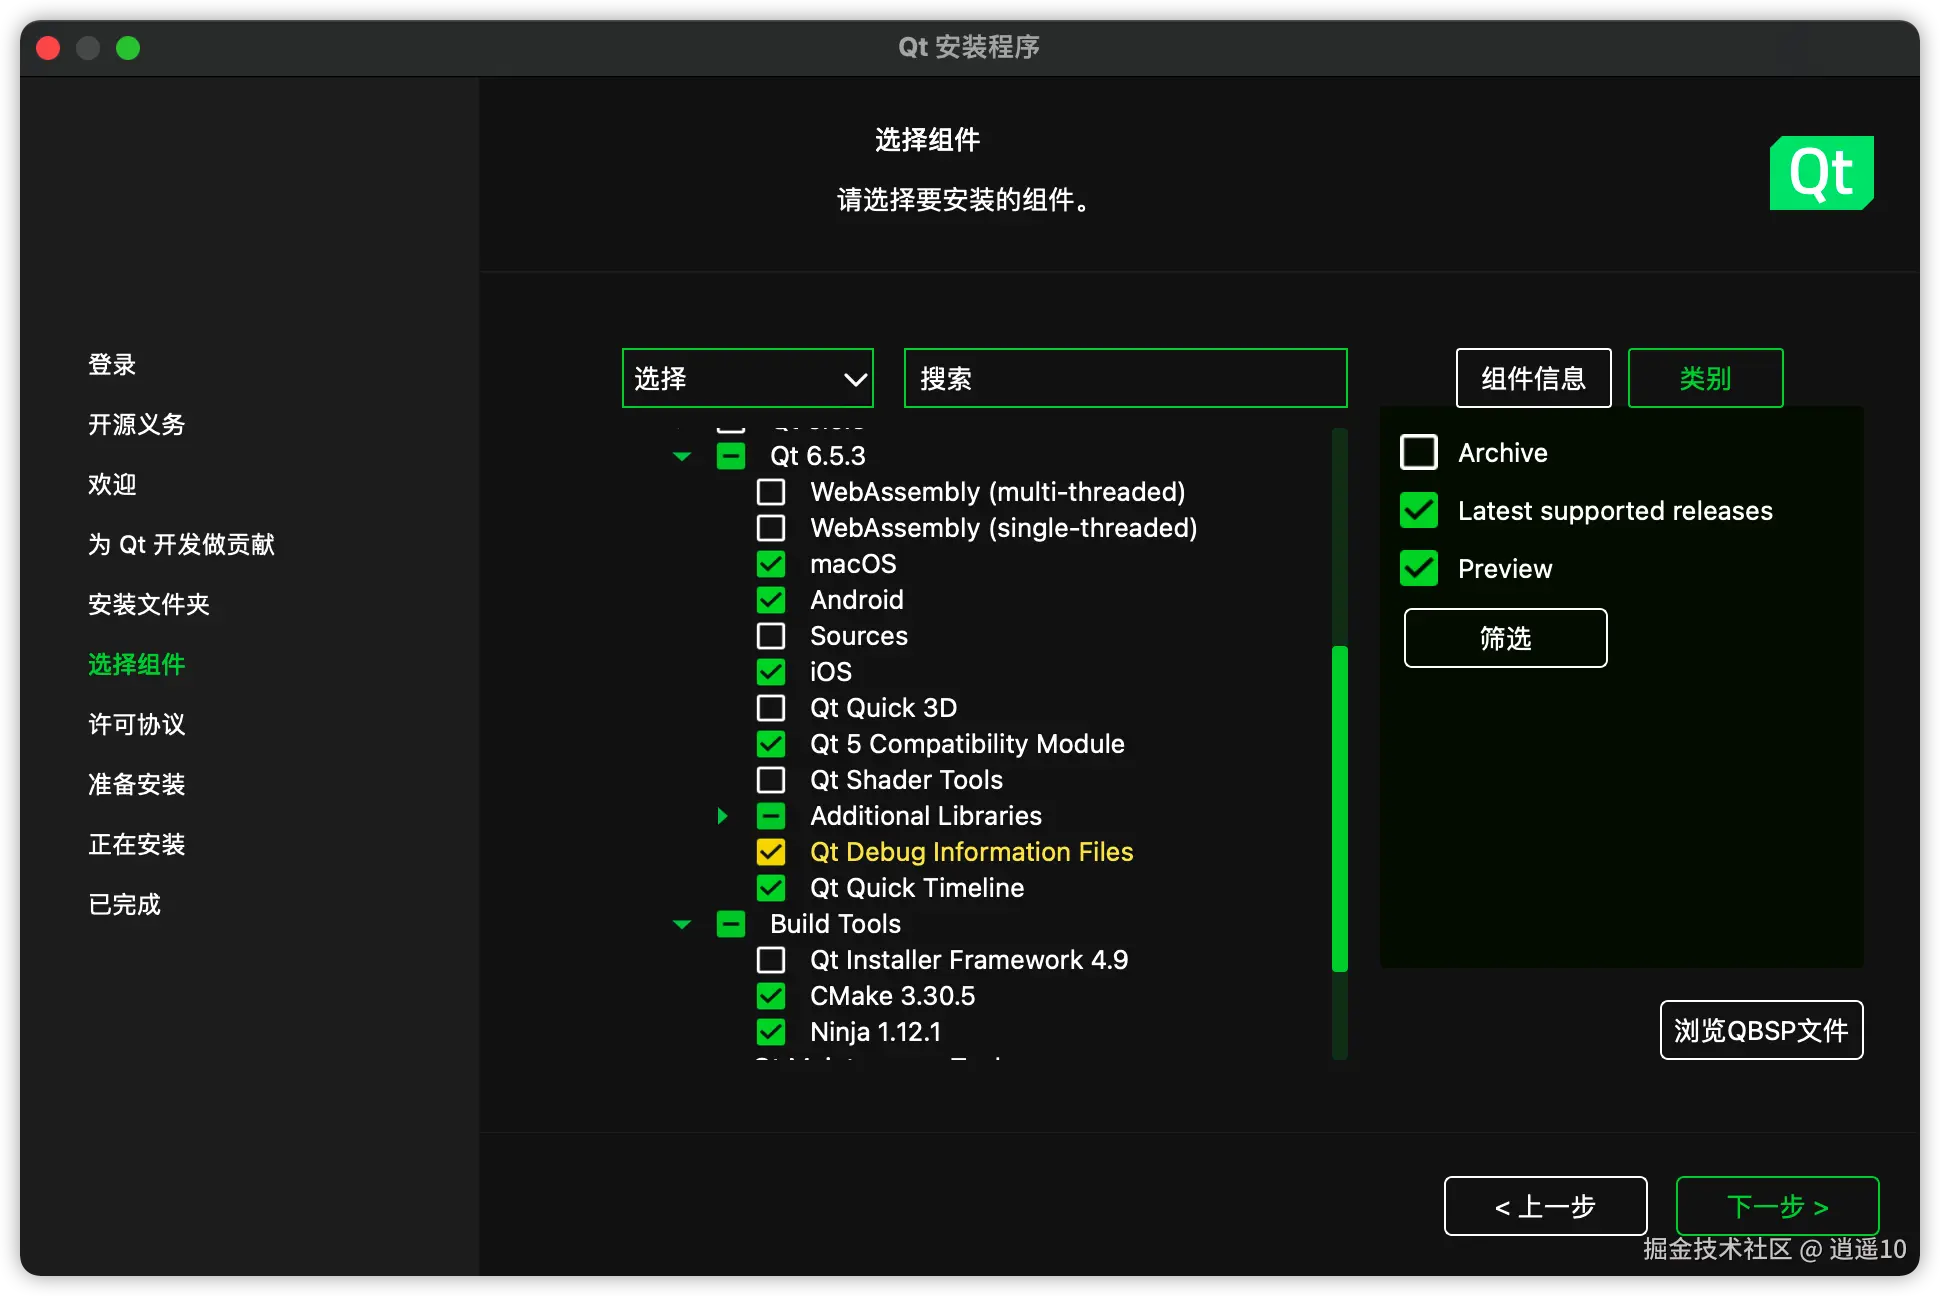This screenshot has width=1940, height=1296.
Task: Enable the Archive category checkbox
Action: click(1418, 453)
